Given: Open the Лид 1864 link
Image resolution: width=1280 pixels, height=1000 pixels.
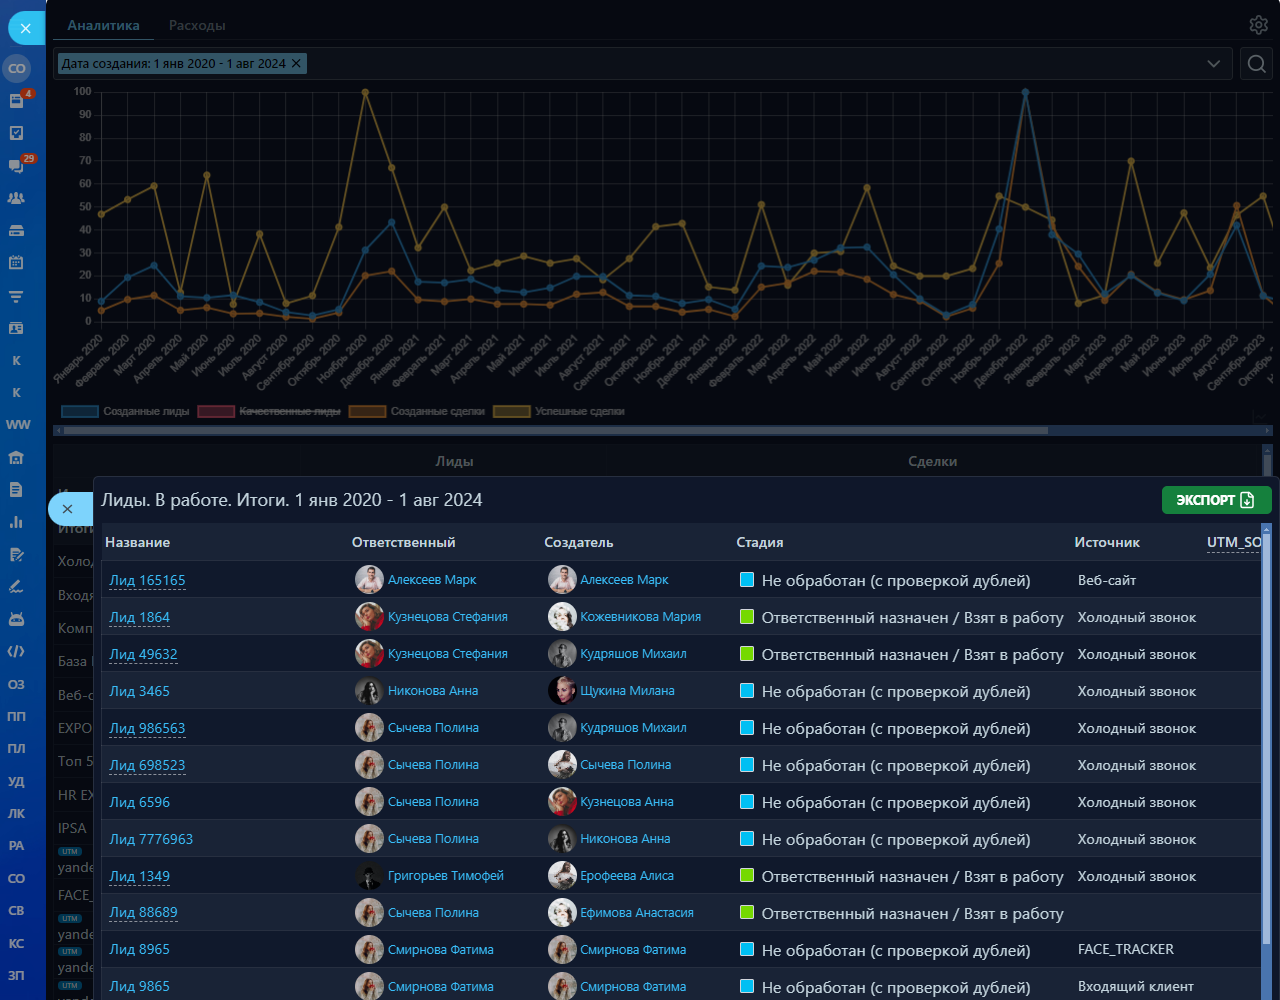Looking at the screenshot, I should 139,617.
